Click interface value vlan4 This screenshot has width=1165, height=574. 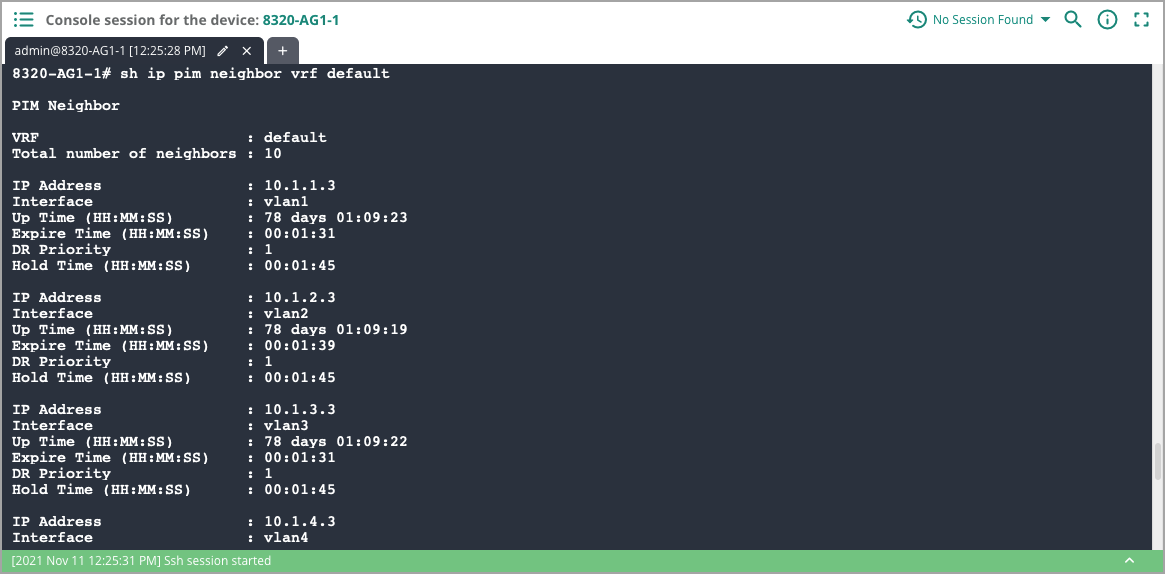286,538
